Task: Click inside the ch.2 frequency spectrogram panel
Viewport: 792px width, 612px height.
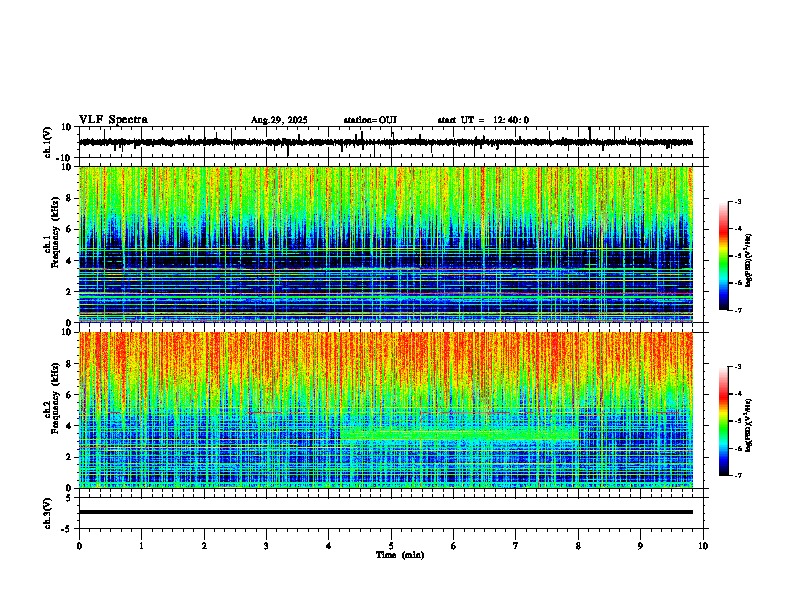Action: point(386,410)
